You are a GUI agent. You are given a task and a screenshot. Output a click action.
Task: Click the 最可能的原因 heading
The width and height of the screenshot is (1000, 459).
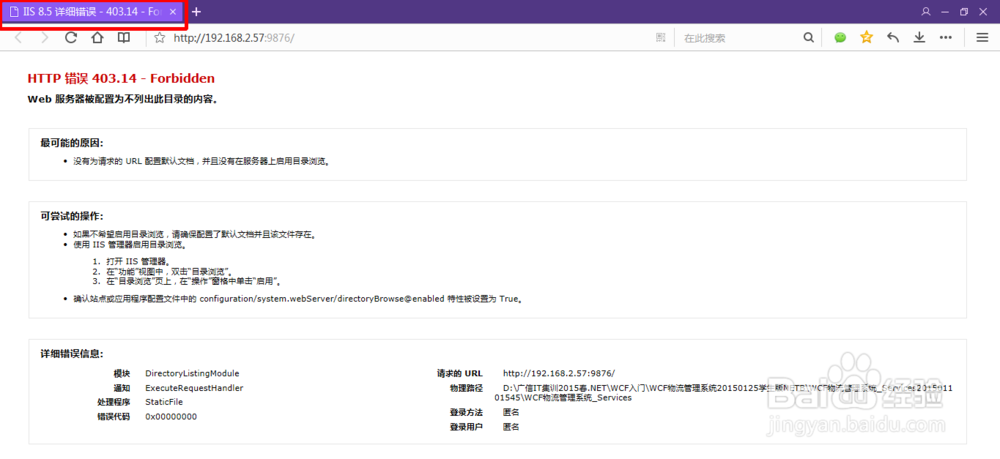coord(71,143)
